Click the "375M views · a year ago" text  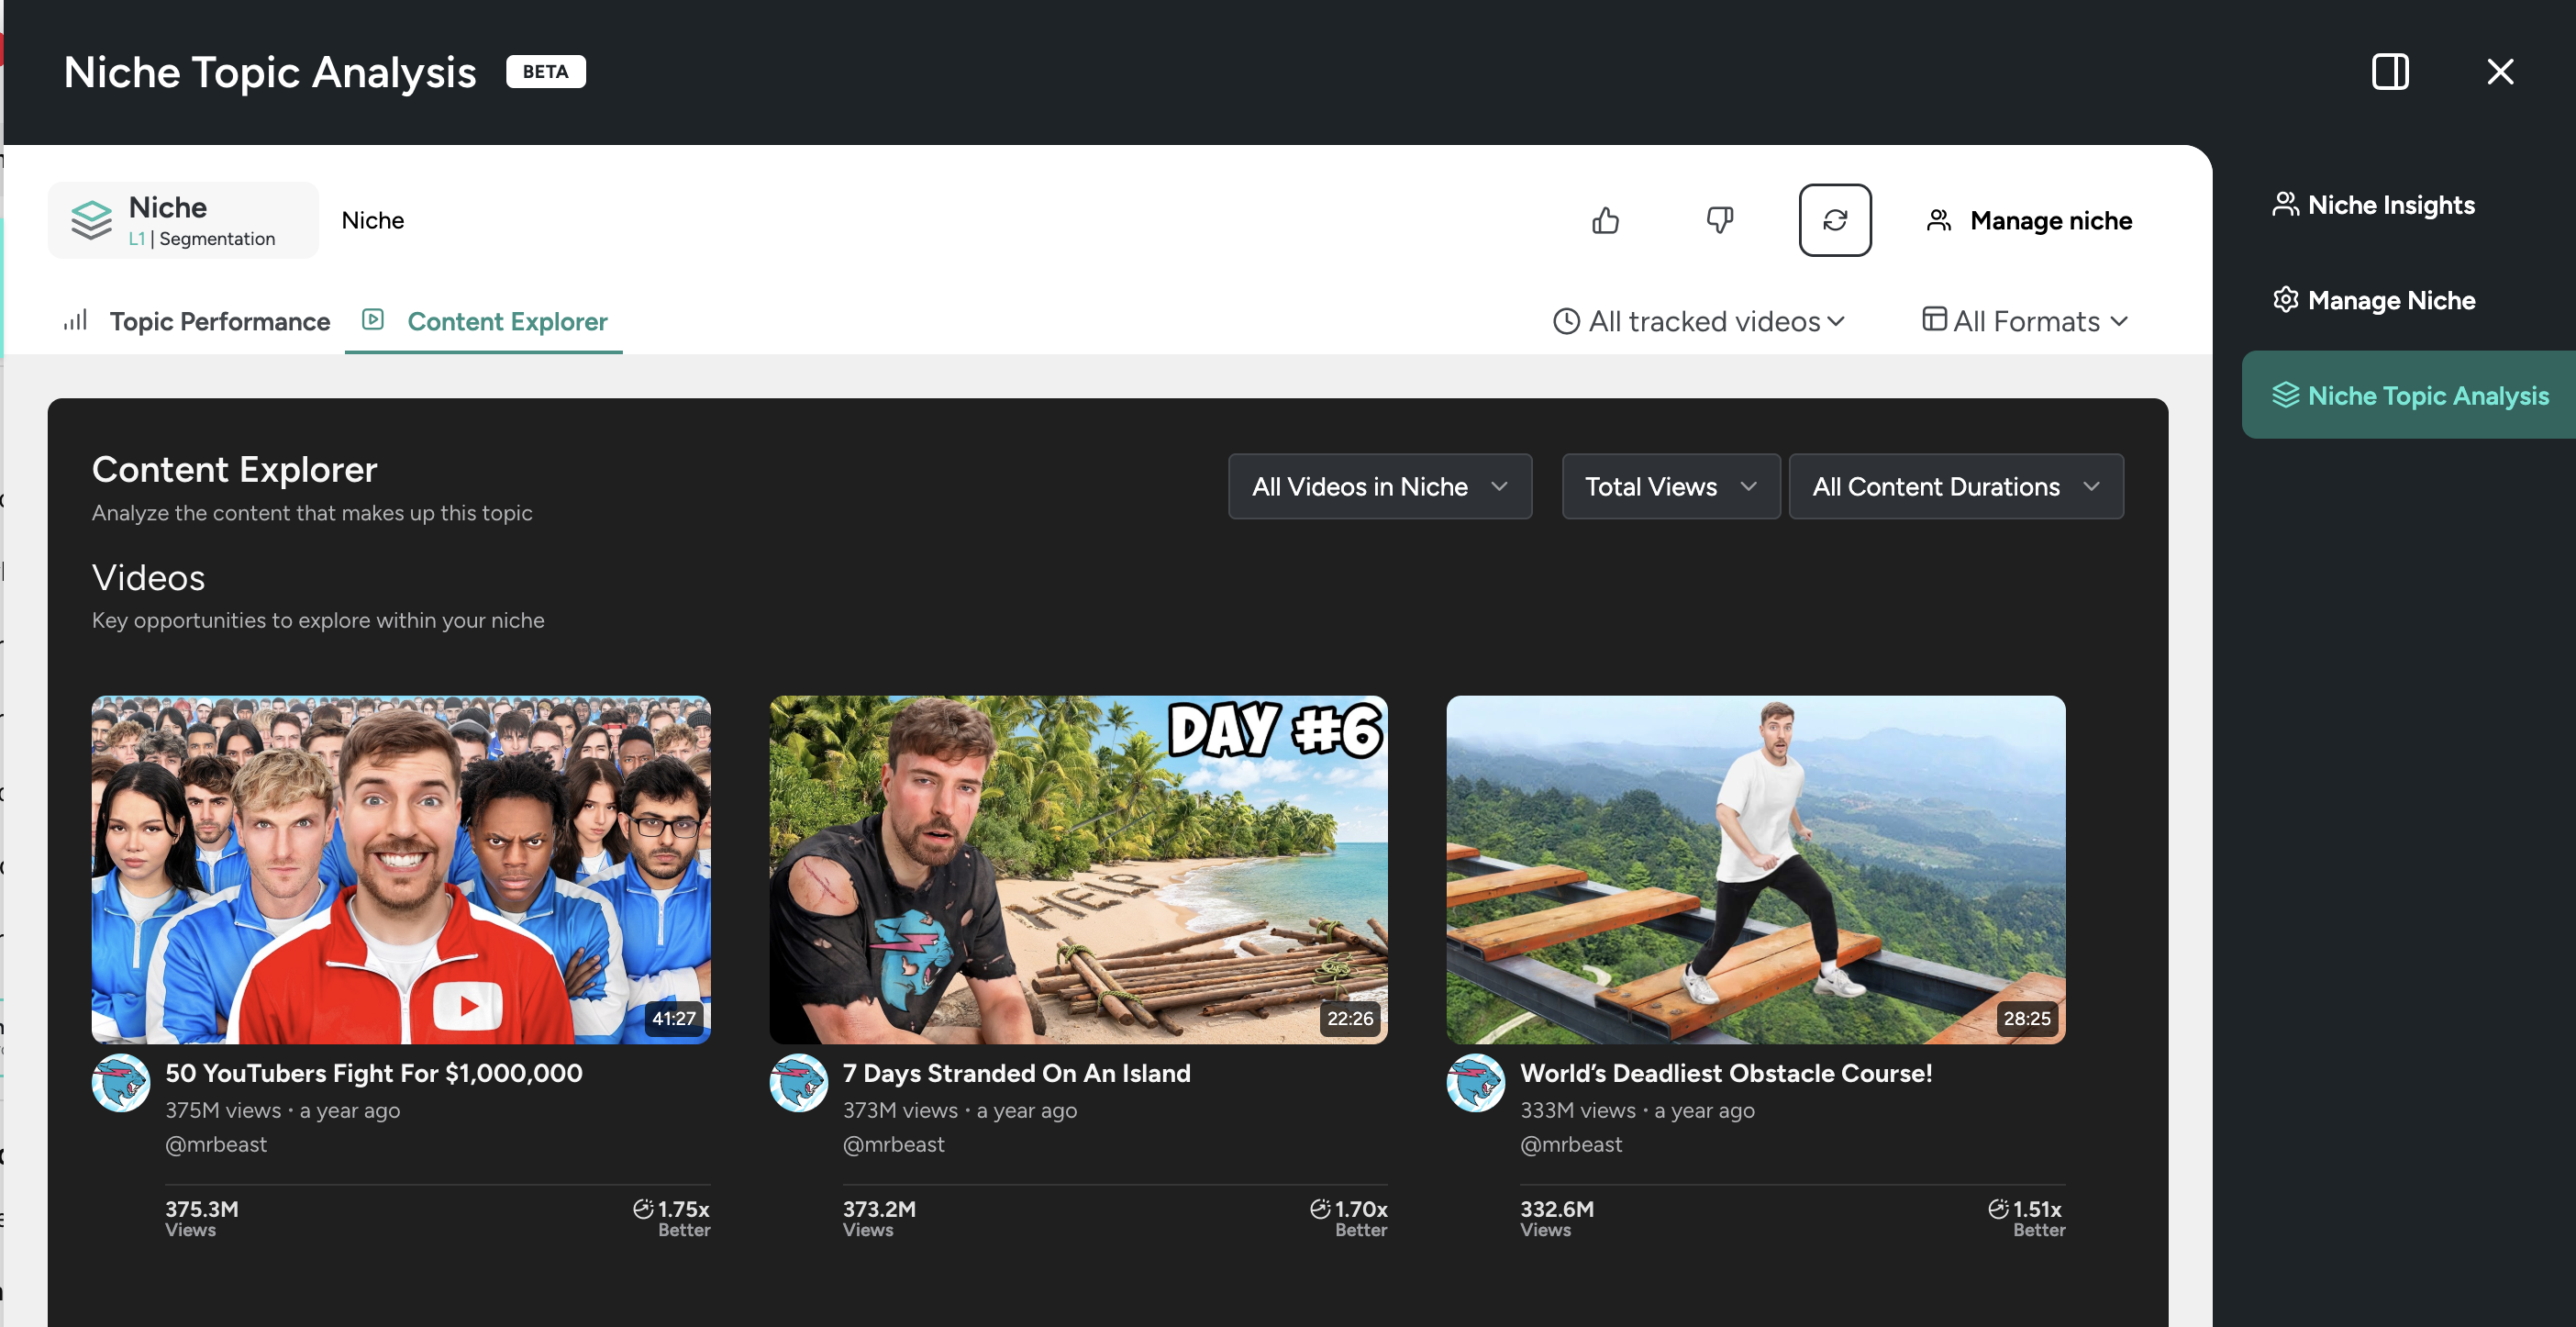click(282, 1110)
